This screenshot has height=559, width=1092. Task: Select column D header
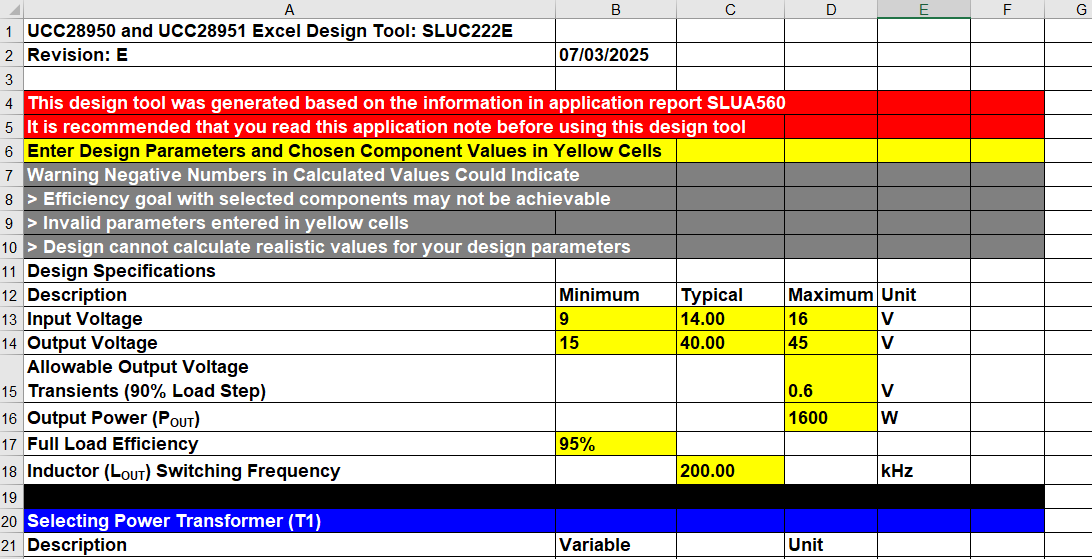tap(831, 9)
